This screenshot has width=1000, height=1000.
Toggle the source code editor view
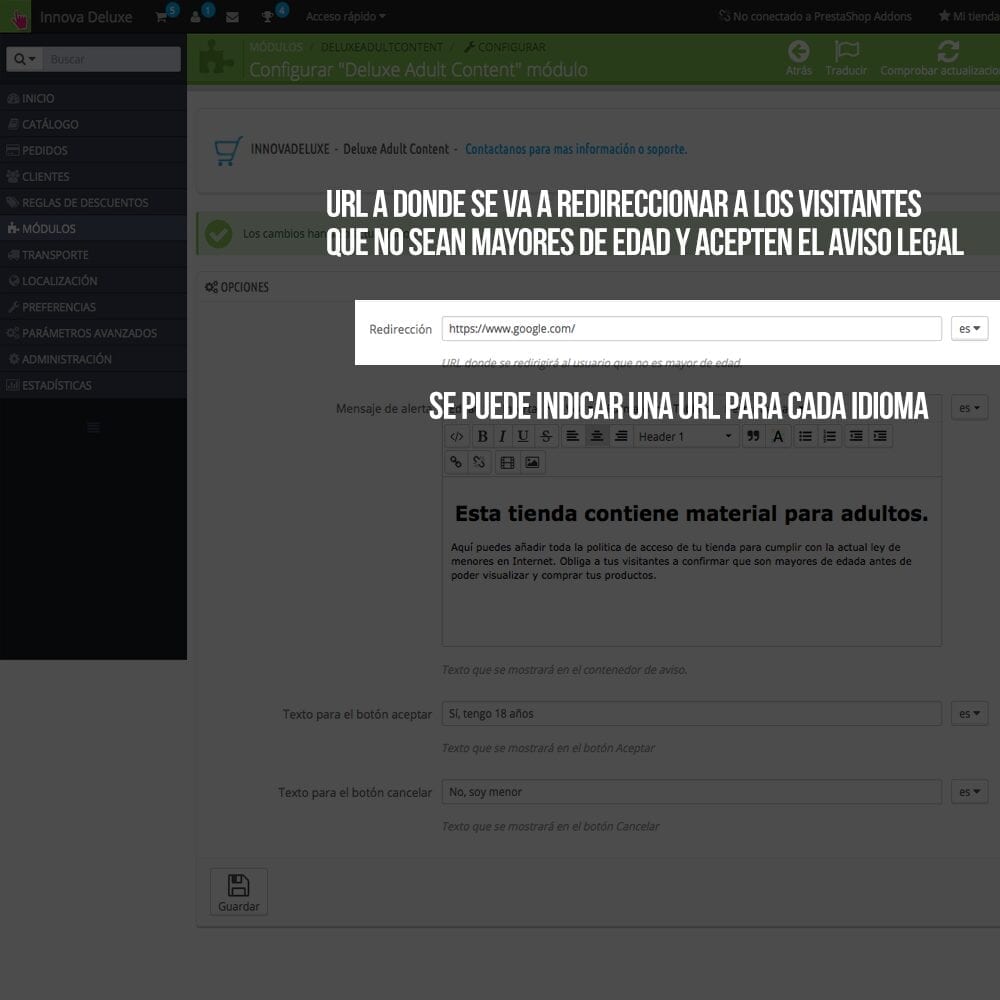click(457, 436)
